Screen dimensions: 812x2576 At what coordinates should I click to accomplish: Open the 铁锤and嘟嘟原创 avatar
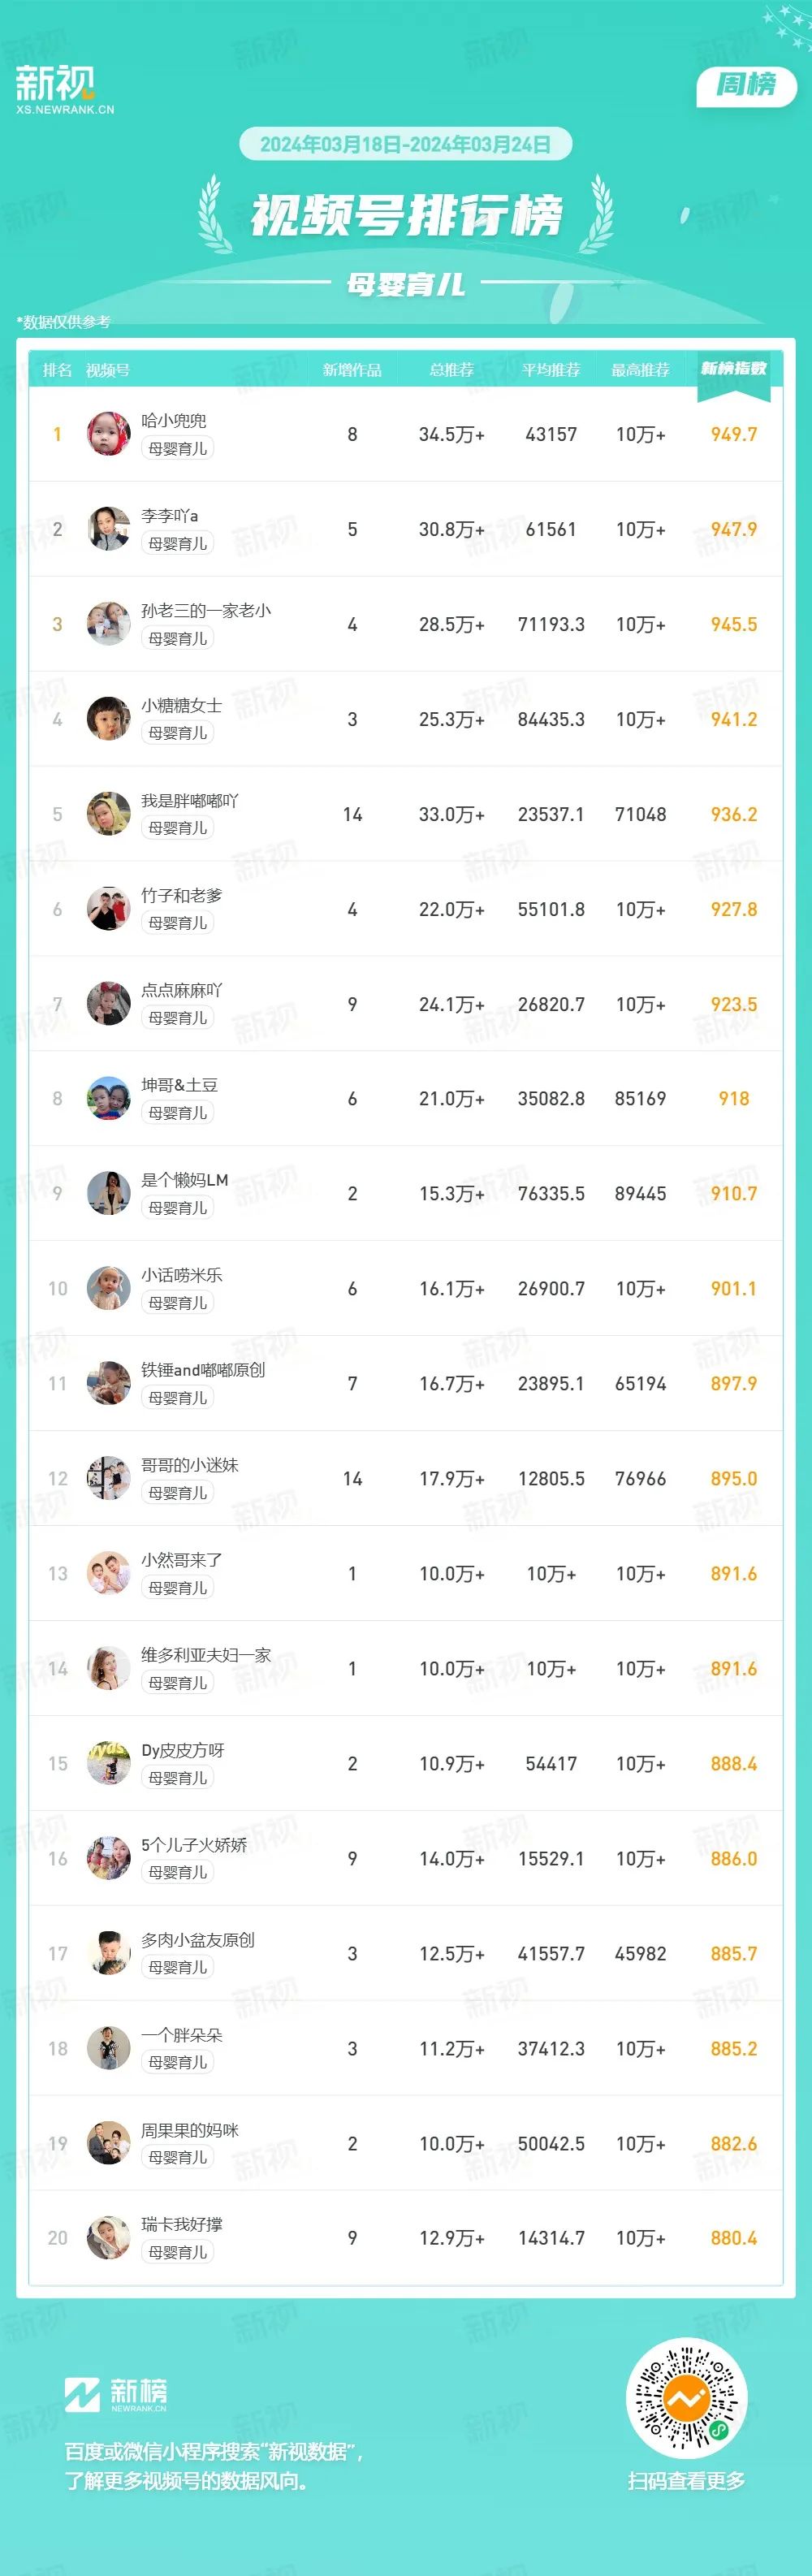point(108,1384)
